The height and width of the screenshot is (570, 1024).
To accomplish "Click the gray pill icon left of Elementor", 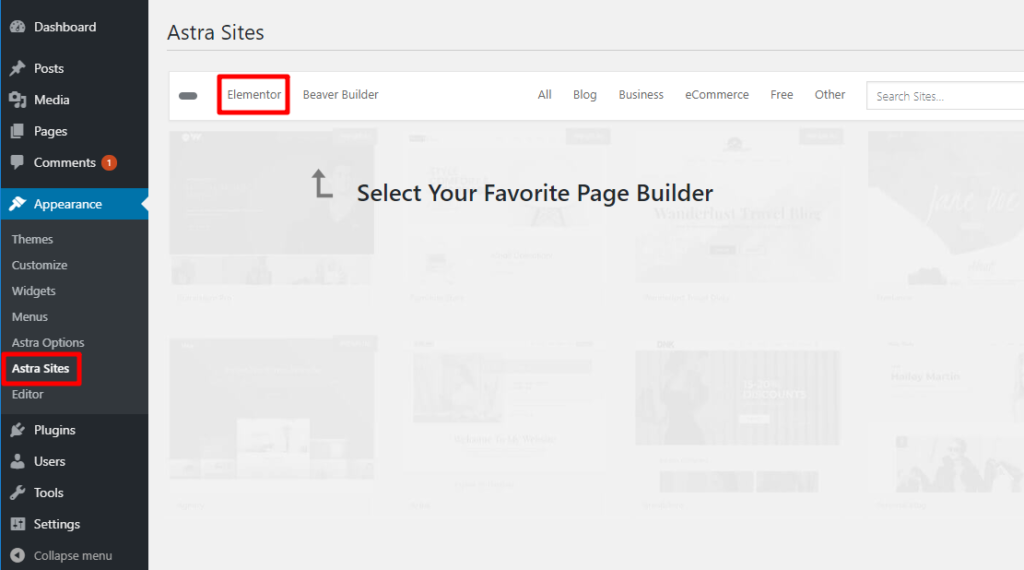I will 188,96.
